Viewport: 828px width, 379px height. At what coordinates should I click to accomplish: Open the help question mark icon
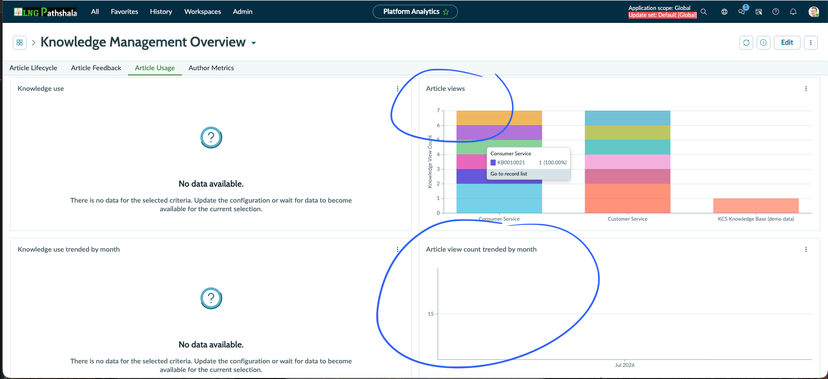(x=776, y=12)
